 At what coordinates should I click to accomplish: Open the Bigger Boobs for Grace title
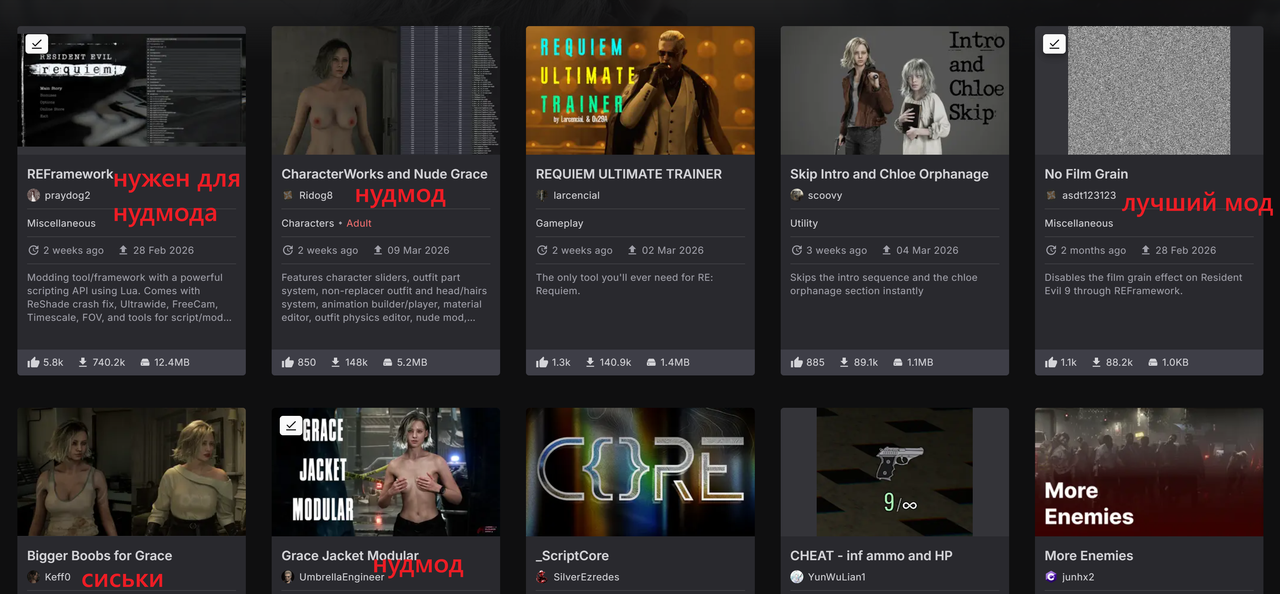coord(99,556)
